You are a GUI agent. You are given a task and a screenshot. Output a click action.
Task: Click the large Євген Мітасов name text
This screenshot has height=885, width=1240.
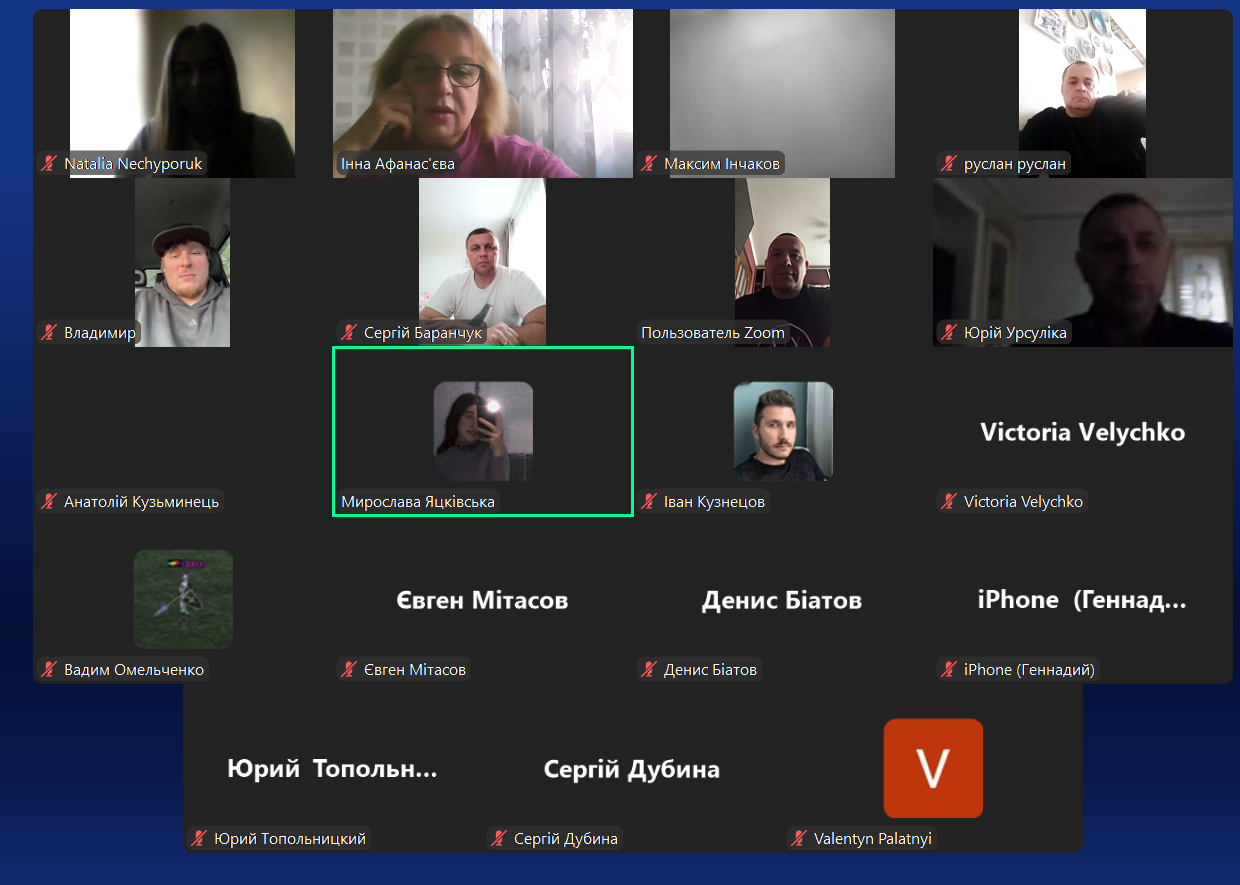(x=482, y=600)
